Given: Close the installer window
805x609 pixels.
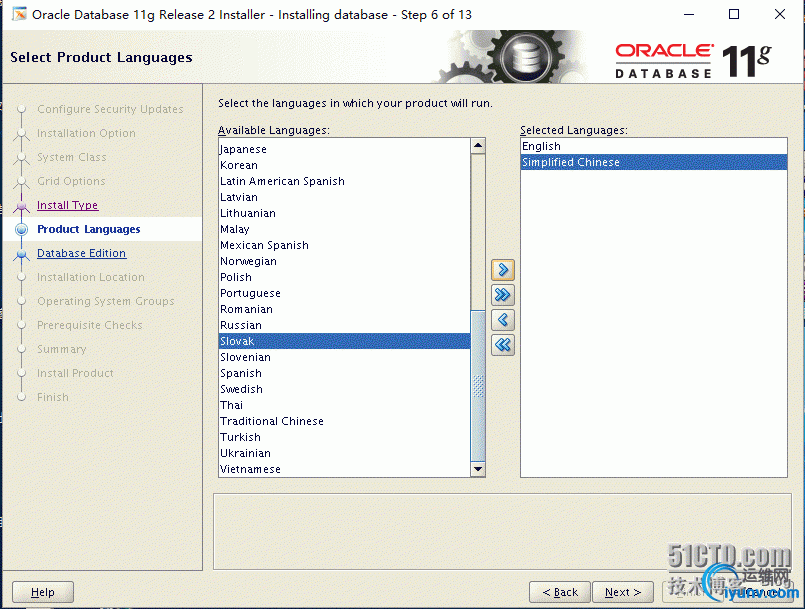Looking at the screenshot, I should pyautogui.click(x=780, y=14).
